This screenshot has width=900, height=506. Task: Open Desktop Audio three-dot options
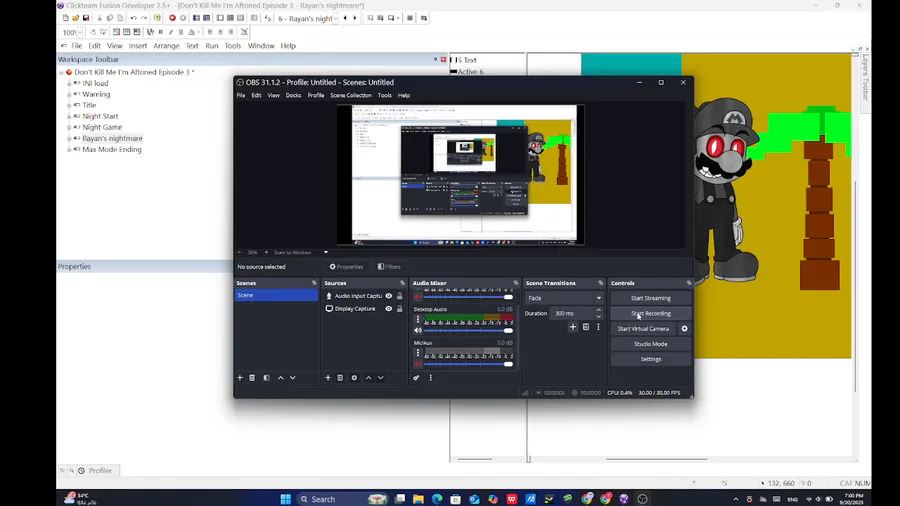point(418,320)
